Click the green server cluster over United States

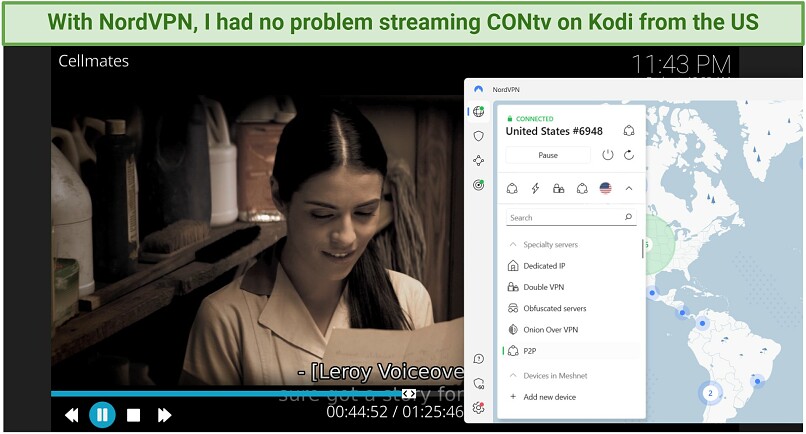point(660,245)
